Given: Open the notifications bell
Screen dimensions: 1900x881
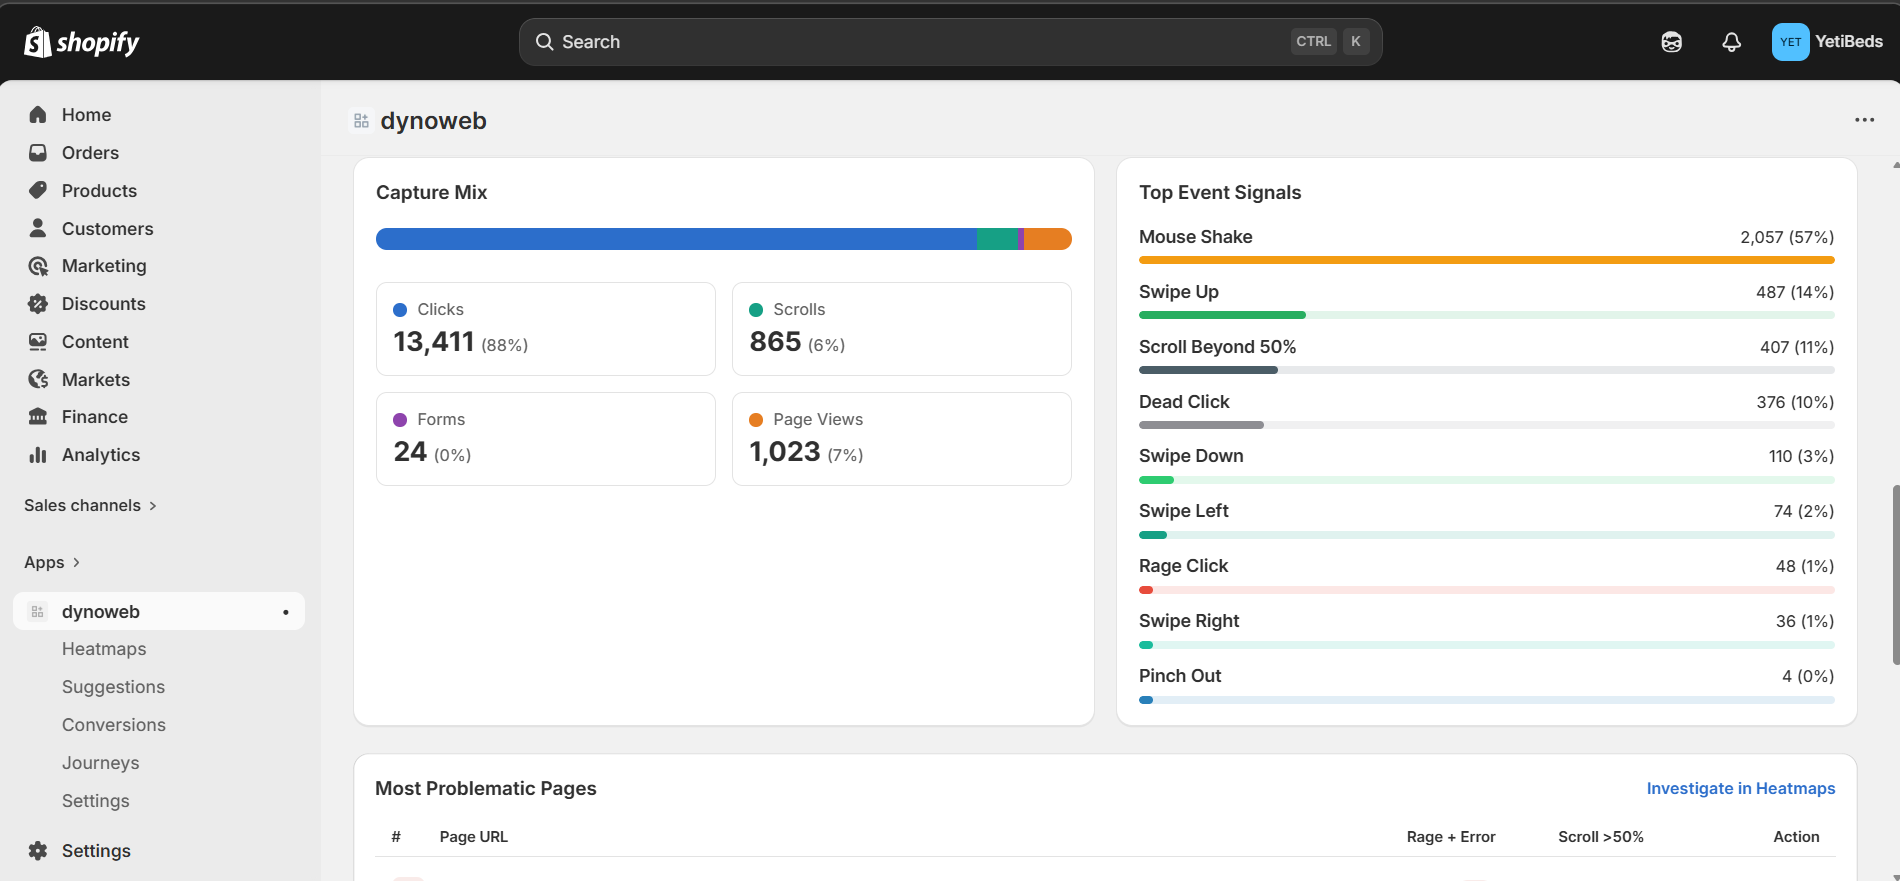Looking at the screenshot, I should [x=1731, y=42].
